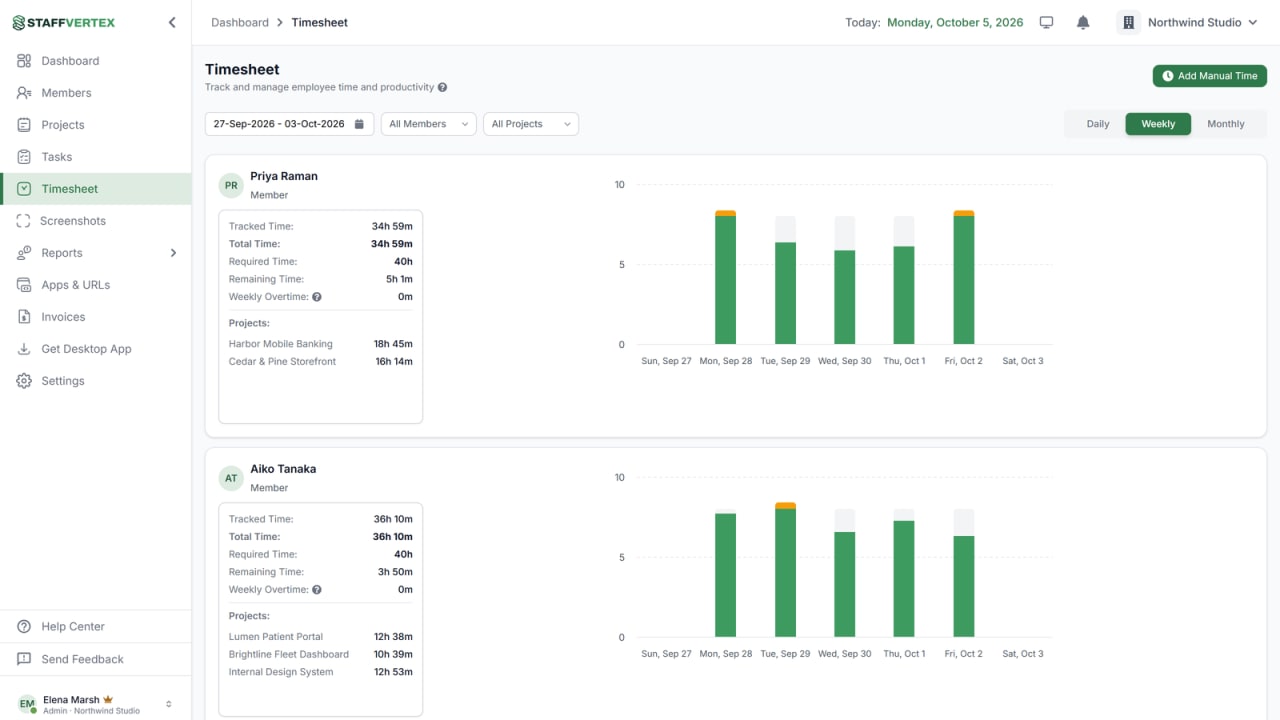The height and width of the screenshot is (720, 1280).
Task: Click the help icon beside Timesheet subtitle
Action: click(x=442, y=87)
